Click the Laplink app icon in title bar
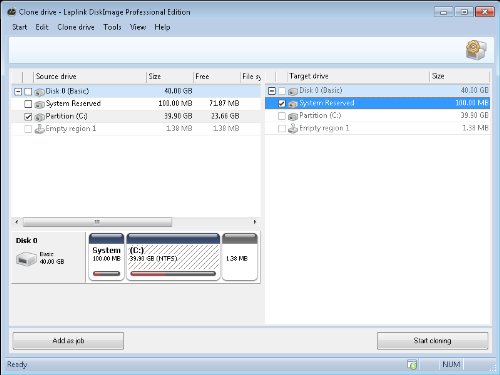This screenshot has width=500, height=375. tap(12, 12)
